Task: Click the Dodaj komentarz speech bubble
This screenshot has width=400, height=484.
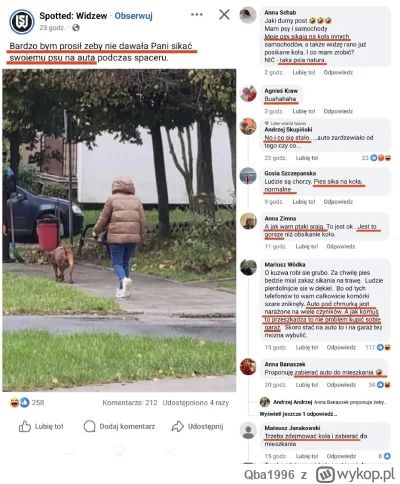Action: click(x=89, y=426)
